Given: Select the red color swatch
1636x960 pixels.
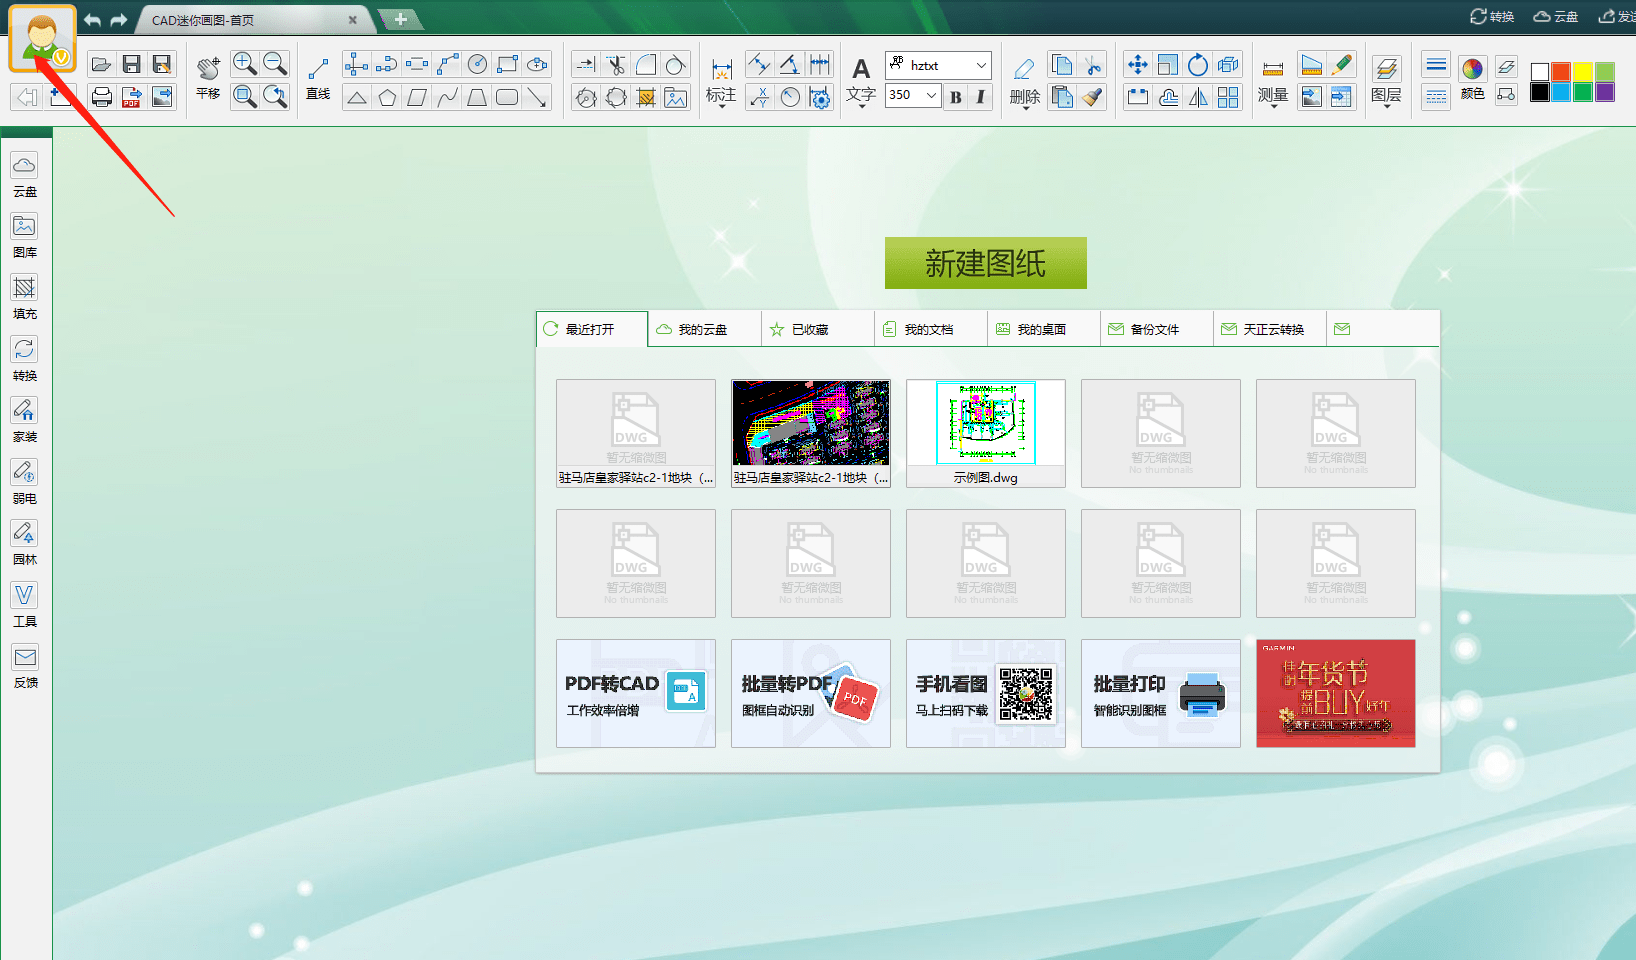Looking at the screenshot, I should [x=1561, y=71].
